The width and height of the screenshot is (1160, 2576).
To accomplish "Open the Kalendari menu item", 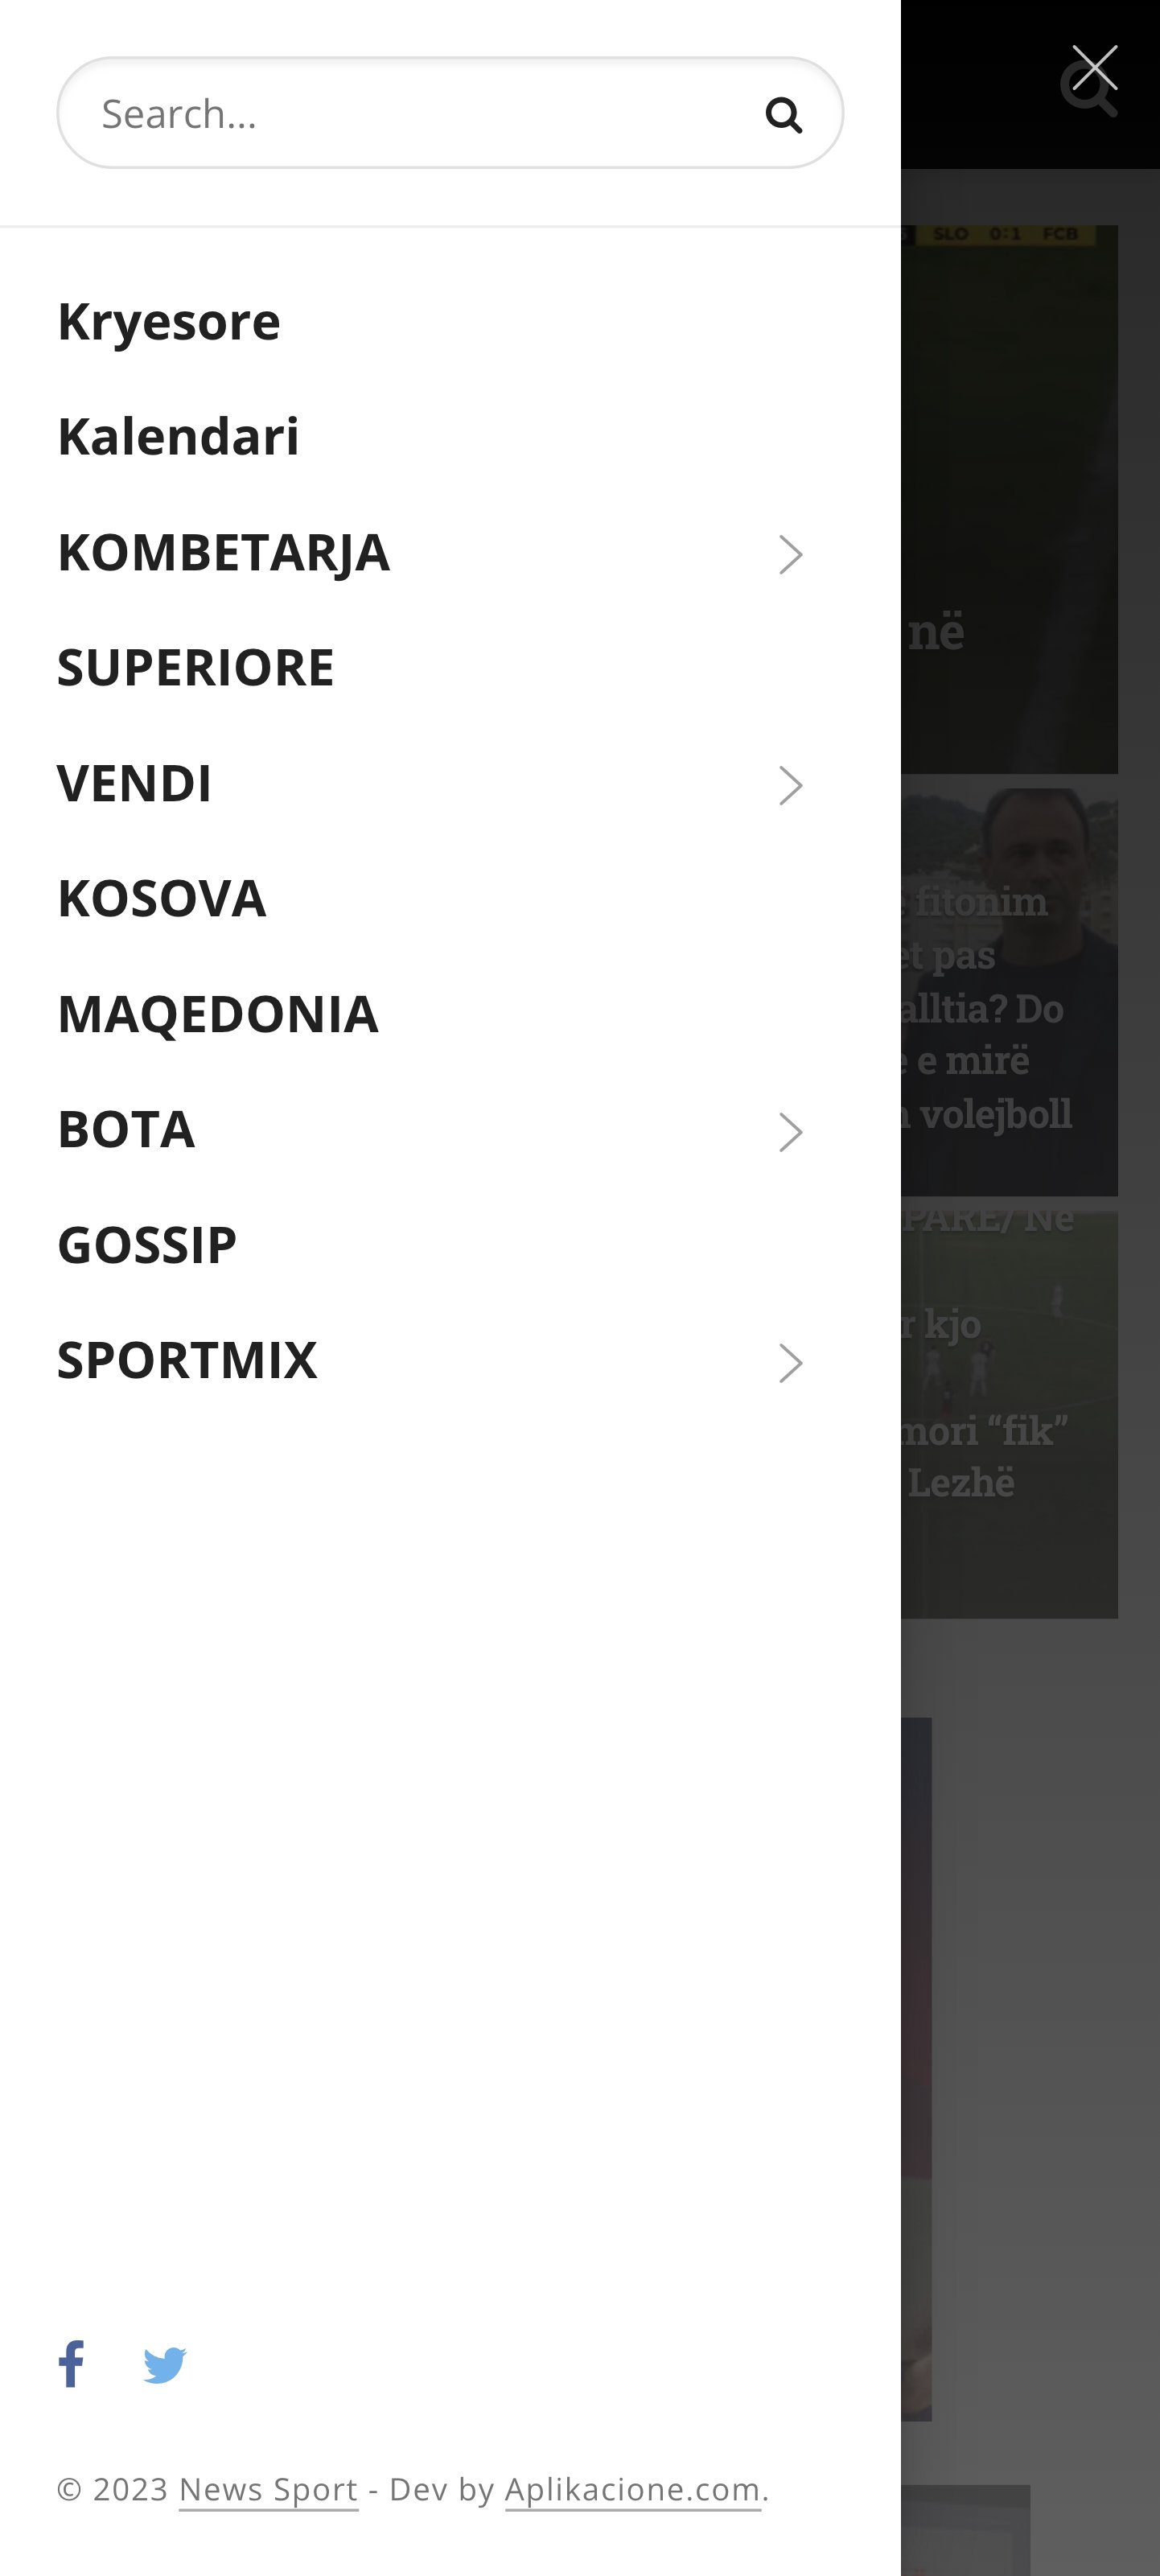I will [x=178, y=437].
